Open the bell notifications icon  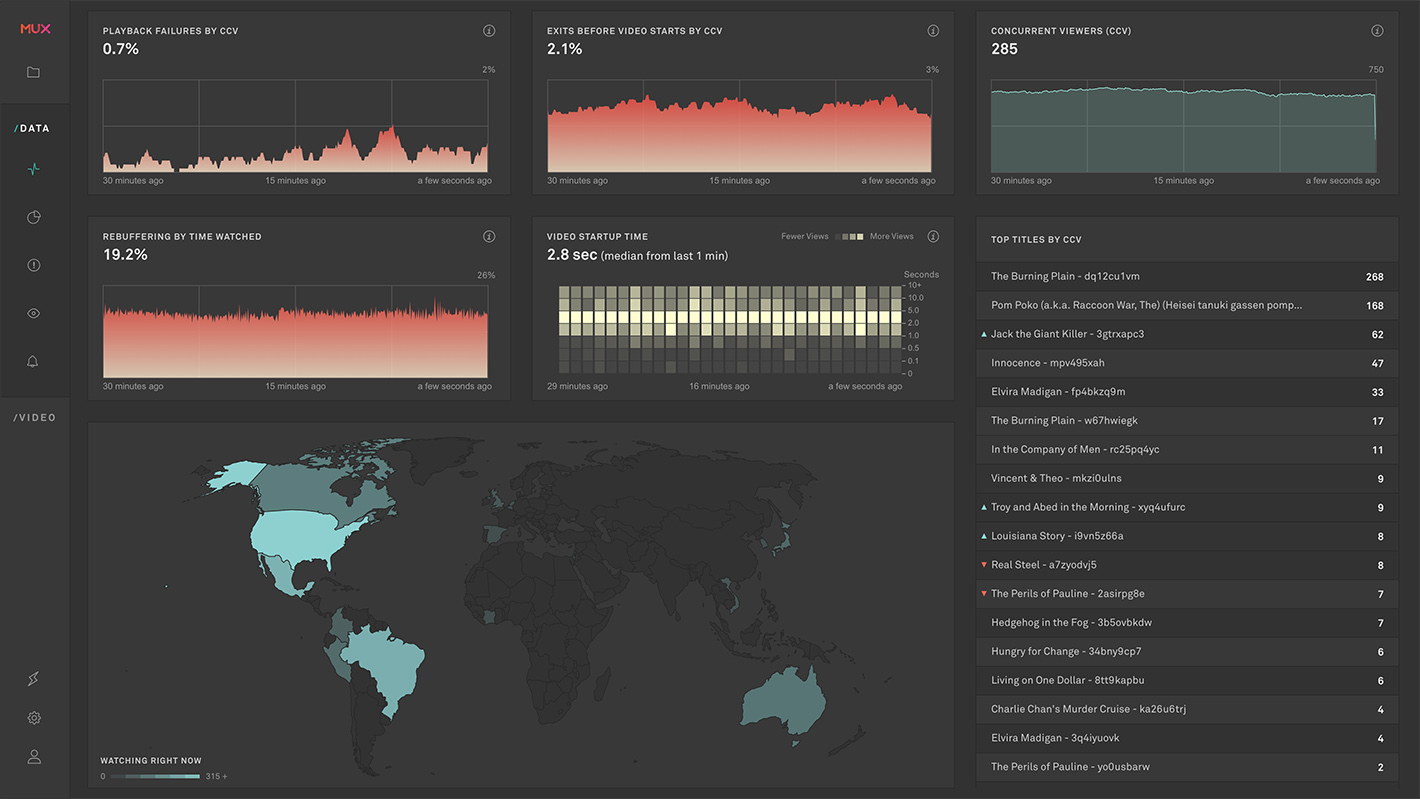point(34,361)
